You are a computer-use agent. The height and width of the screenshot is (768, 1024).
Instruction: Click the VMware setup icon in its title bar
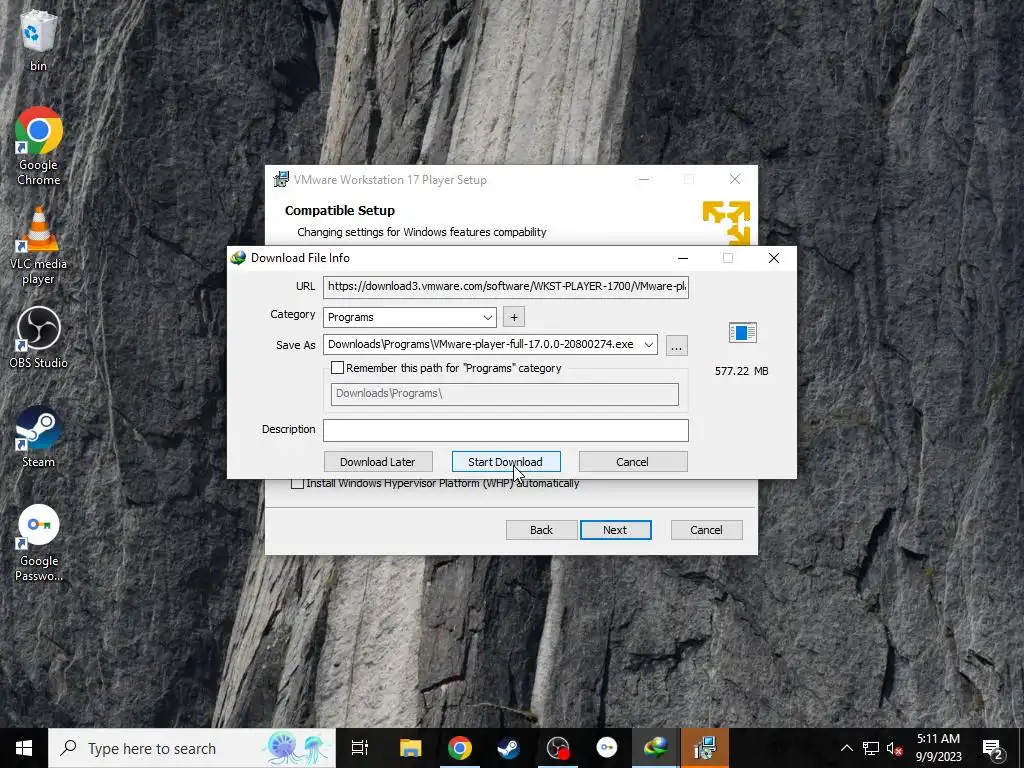pos(281,179)
